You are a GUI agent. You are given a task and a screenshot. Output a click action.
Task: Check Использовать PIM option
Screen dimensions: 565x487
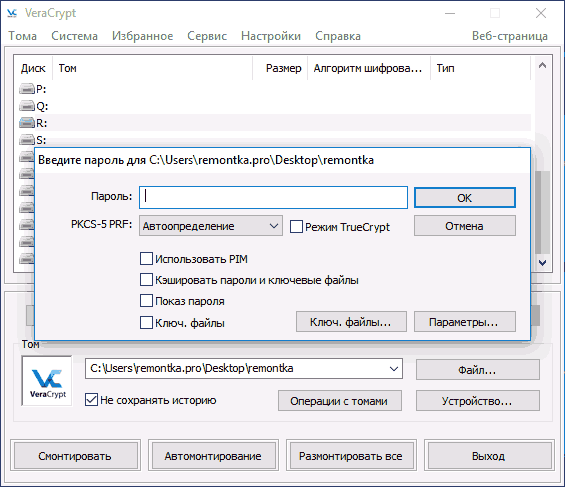tap(146, 259)
